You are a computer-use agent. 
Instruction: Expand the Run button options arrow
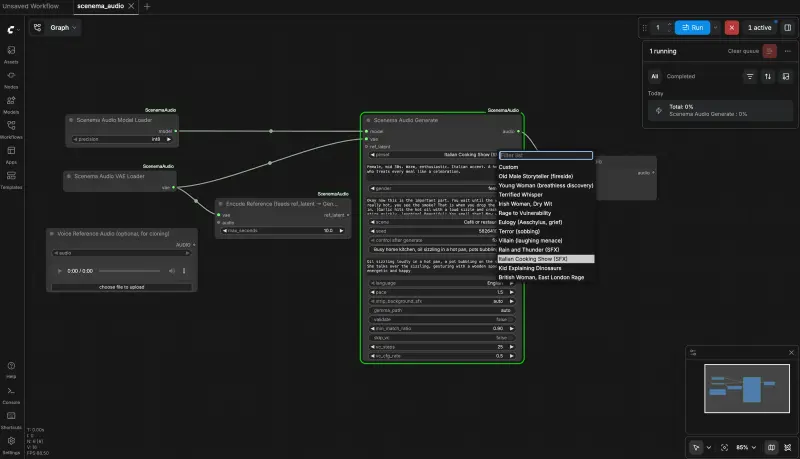(715, 28)
